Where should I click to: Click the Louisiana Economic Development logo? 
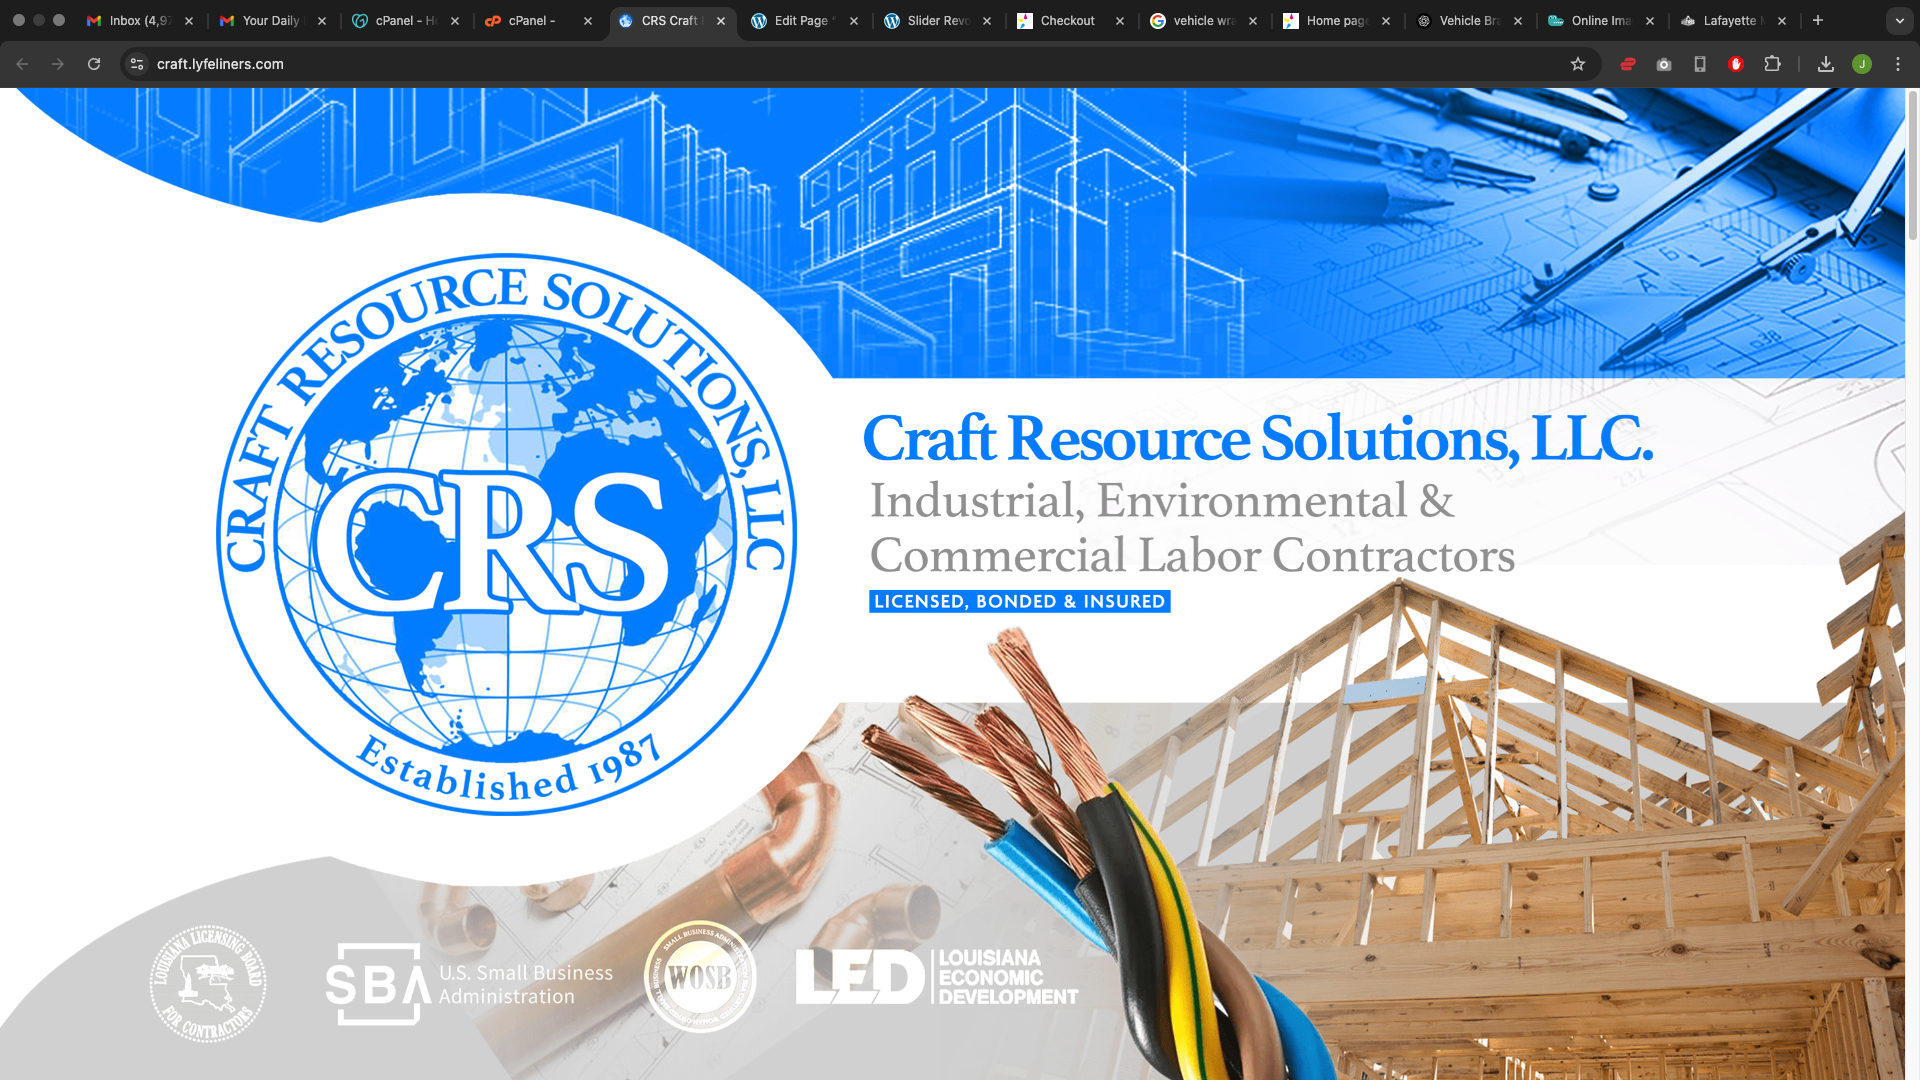(937, 977)
